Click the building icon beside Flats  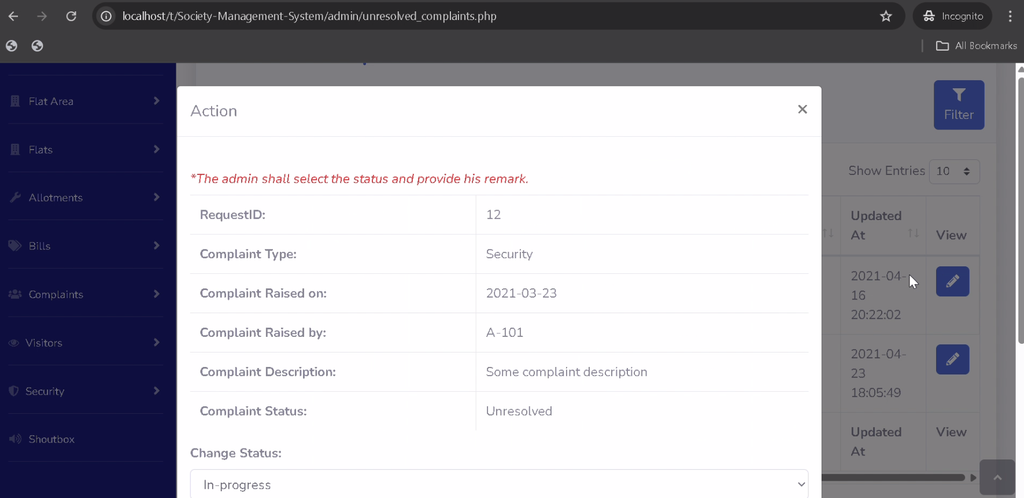point(14,149)
